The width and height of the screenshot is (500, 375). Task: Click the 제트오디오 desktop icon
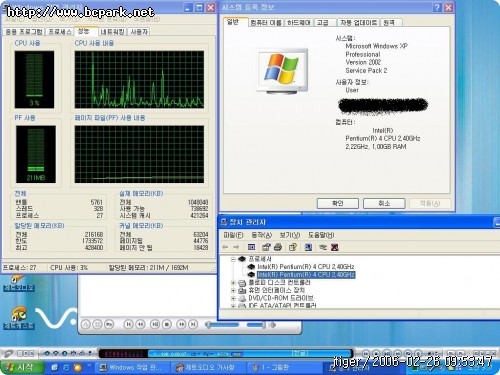coord(19,283)
